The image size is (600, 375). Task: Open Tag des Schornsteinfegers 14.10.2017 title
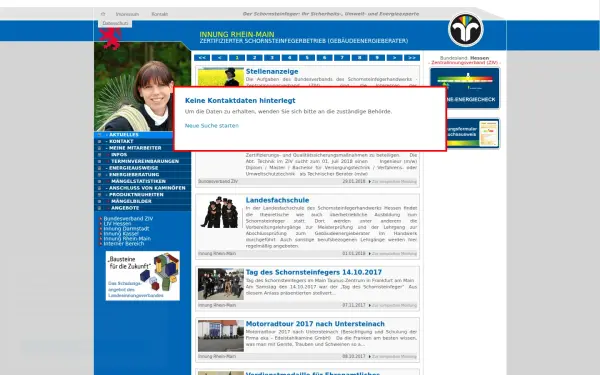click(314, 272)
